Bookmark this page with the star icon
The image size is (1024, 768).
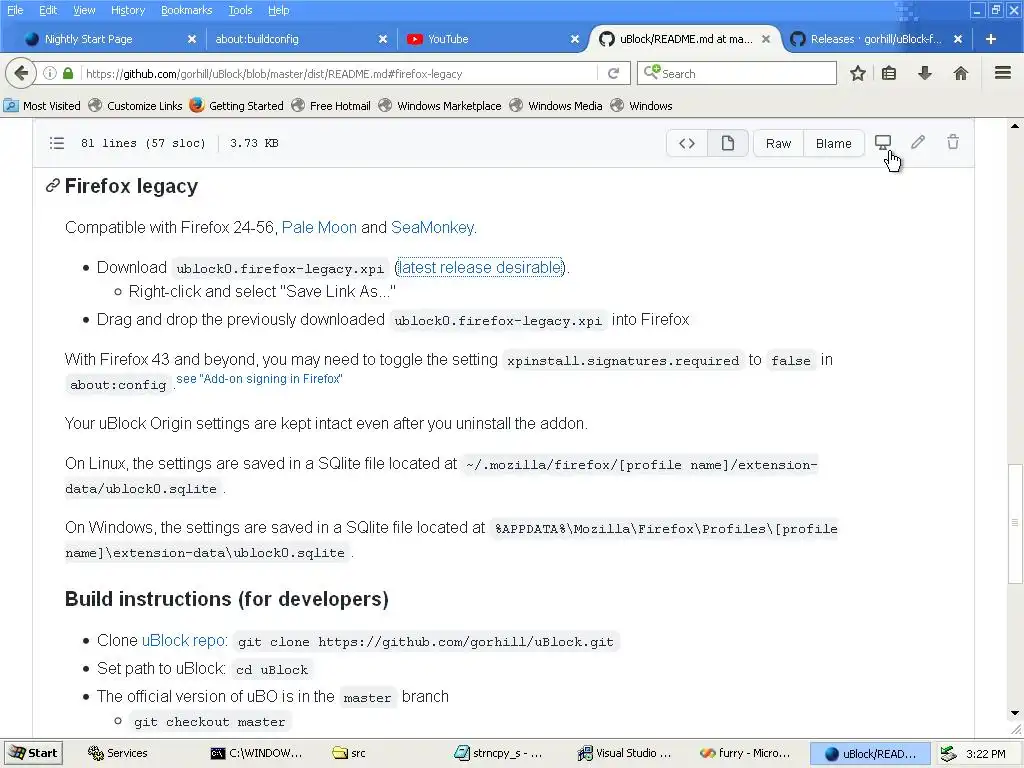(857, 73)
